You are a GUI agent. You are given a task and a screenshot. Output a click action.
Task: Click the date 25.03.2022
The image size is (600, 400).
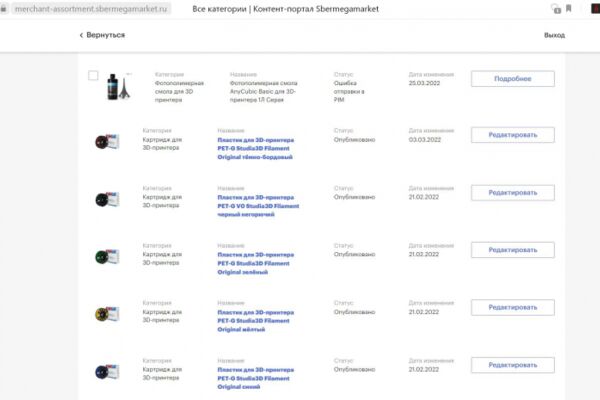(x=424, y=83)
